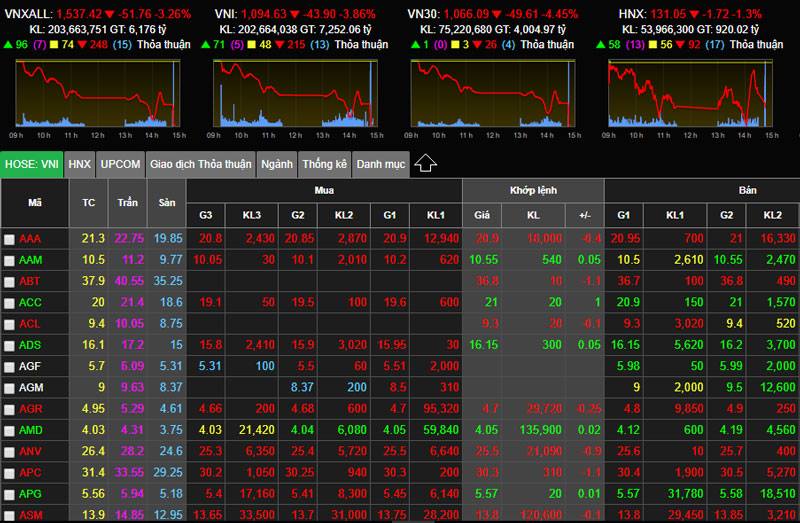Switch to the HNX tab
Screen dimensions: 800x523
coord(79,164)
